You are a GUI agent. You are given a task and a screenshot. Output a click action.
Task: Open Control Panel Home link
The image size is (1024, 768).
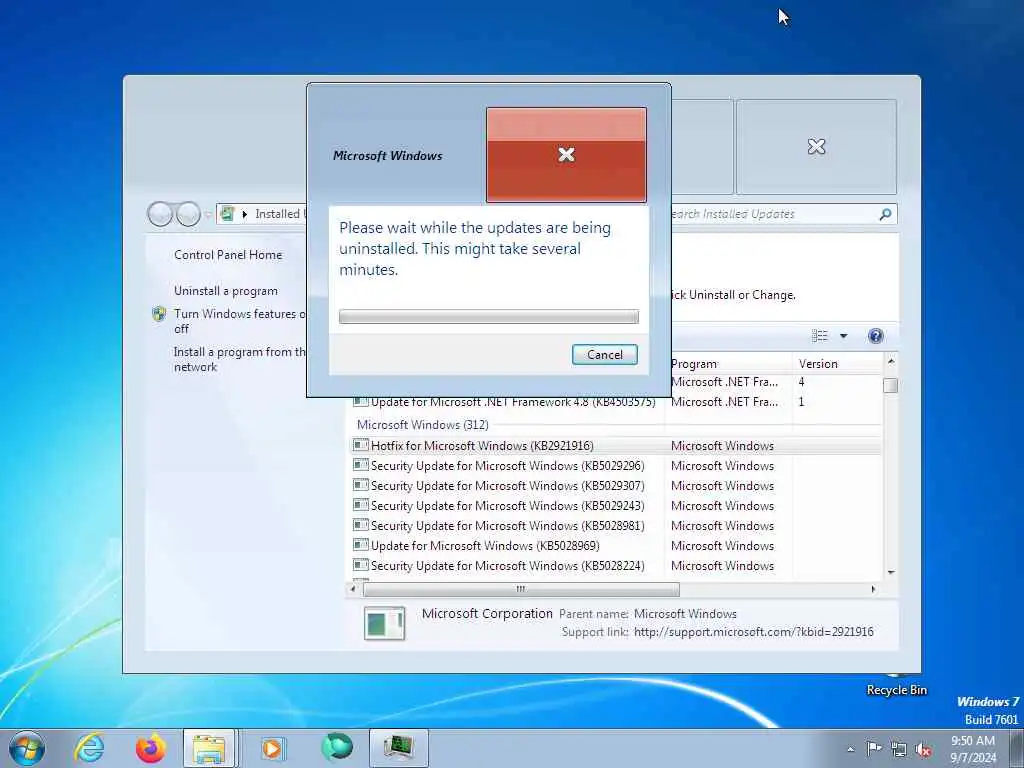click(228, 255)
